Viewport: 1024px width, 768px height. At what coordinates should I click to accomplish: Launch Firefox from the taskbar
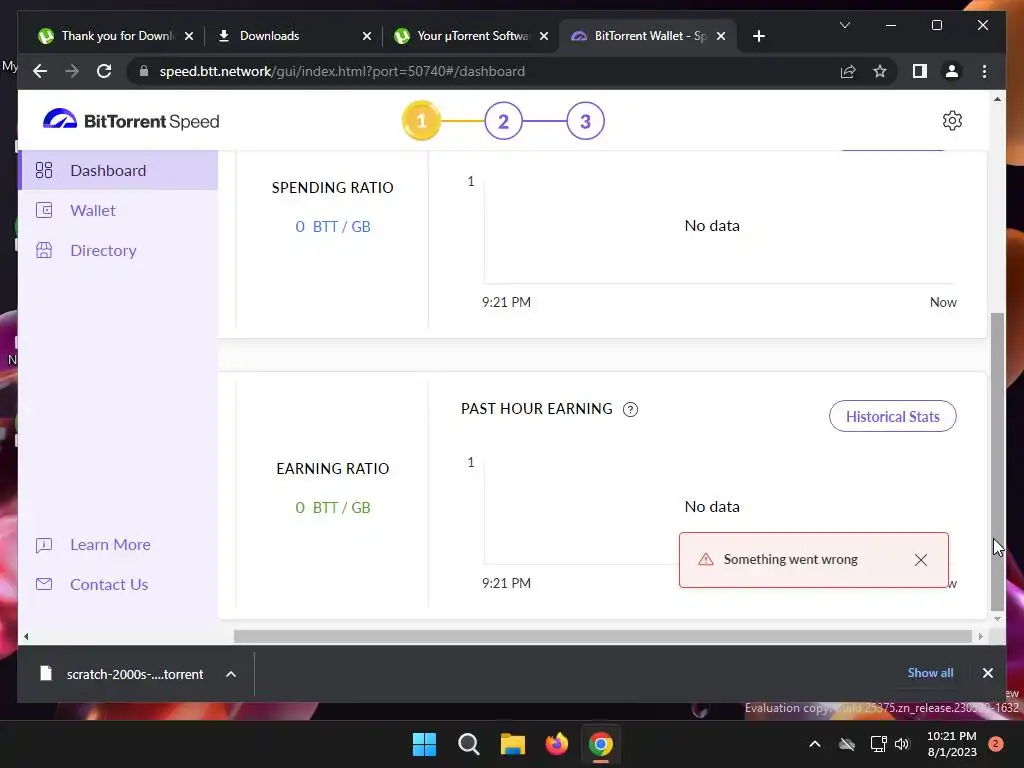556,744
